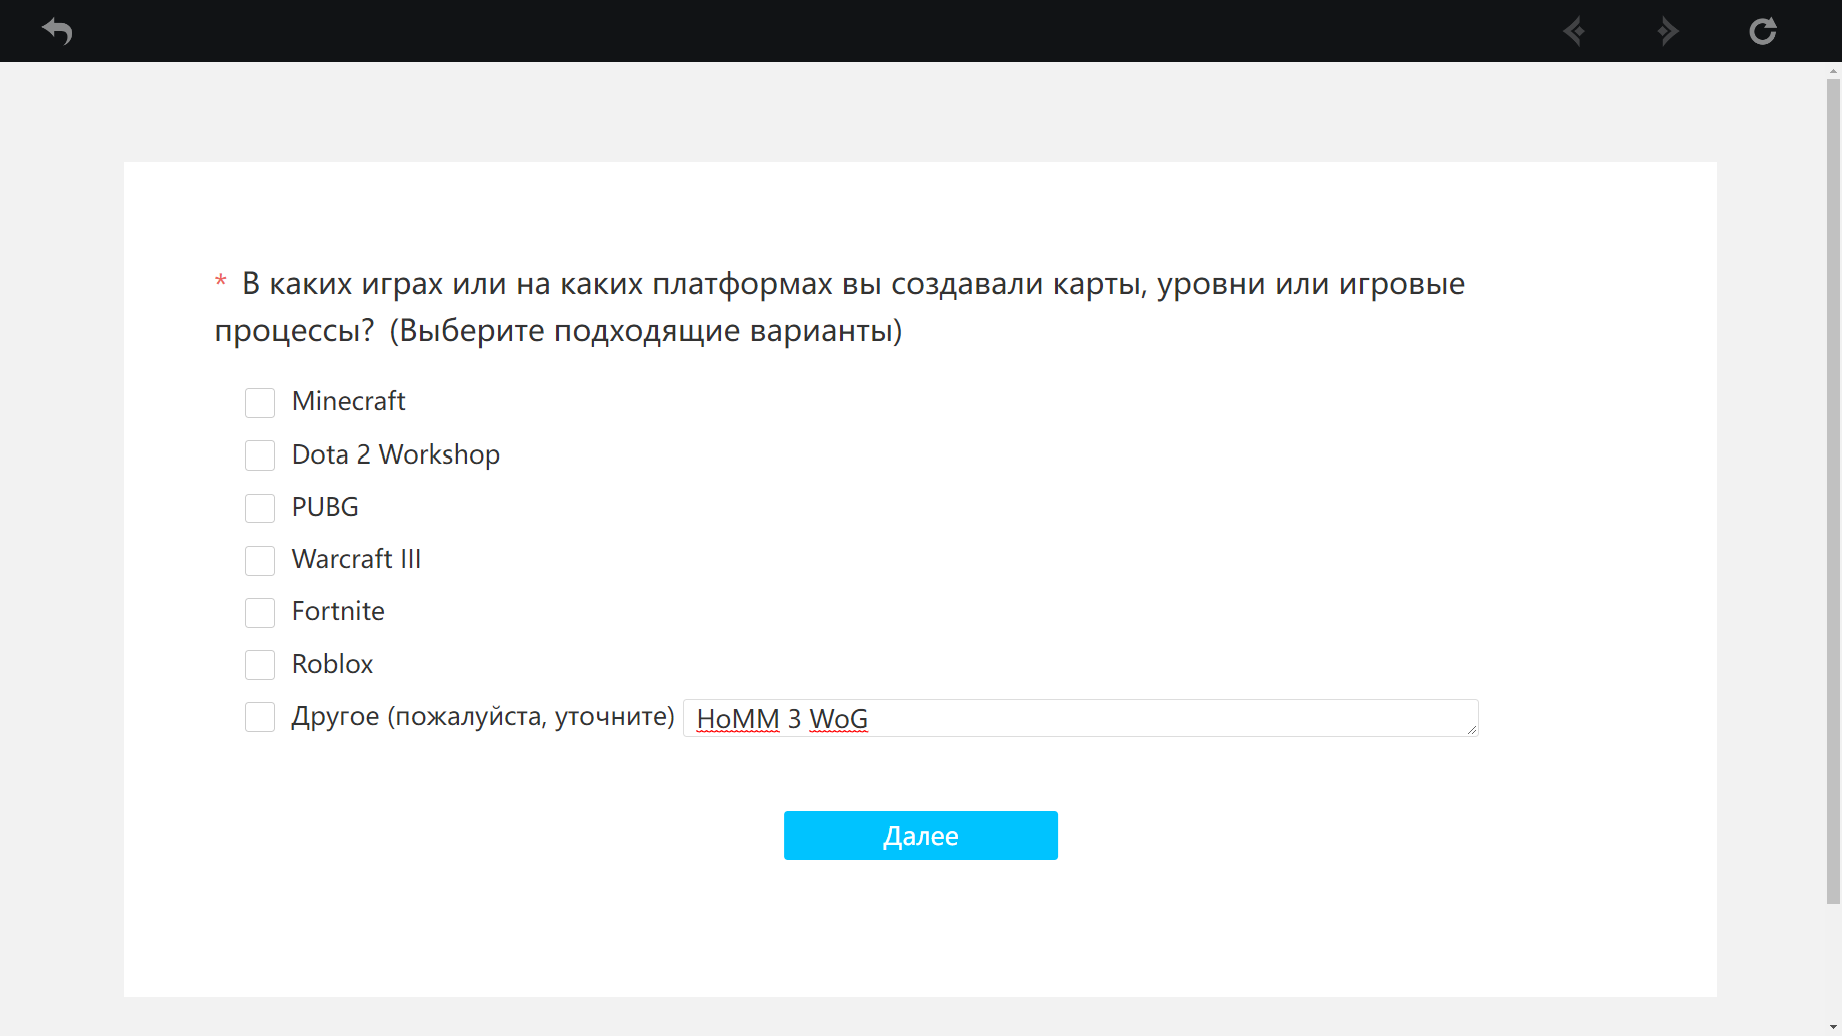Go to previous page with left arrow icon
1842x1036 pixels.
(x=1574, y=31)
